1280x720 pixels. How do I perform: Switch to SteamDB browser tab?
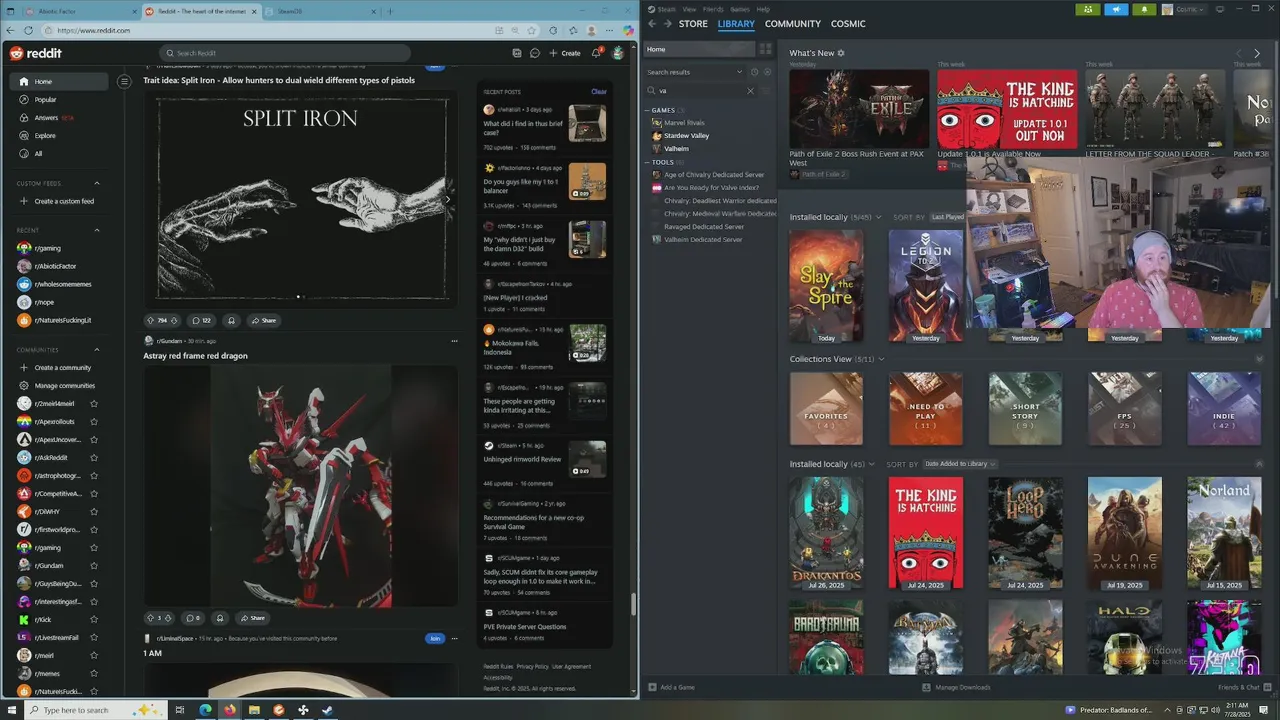point(320,11)
